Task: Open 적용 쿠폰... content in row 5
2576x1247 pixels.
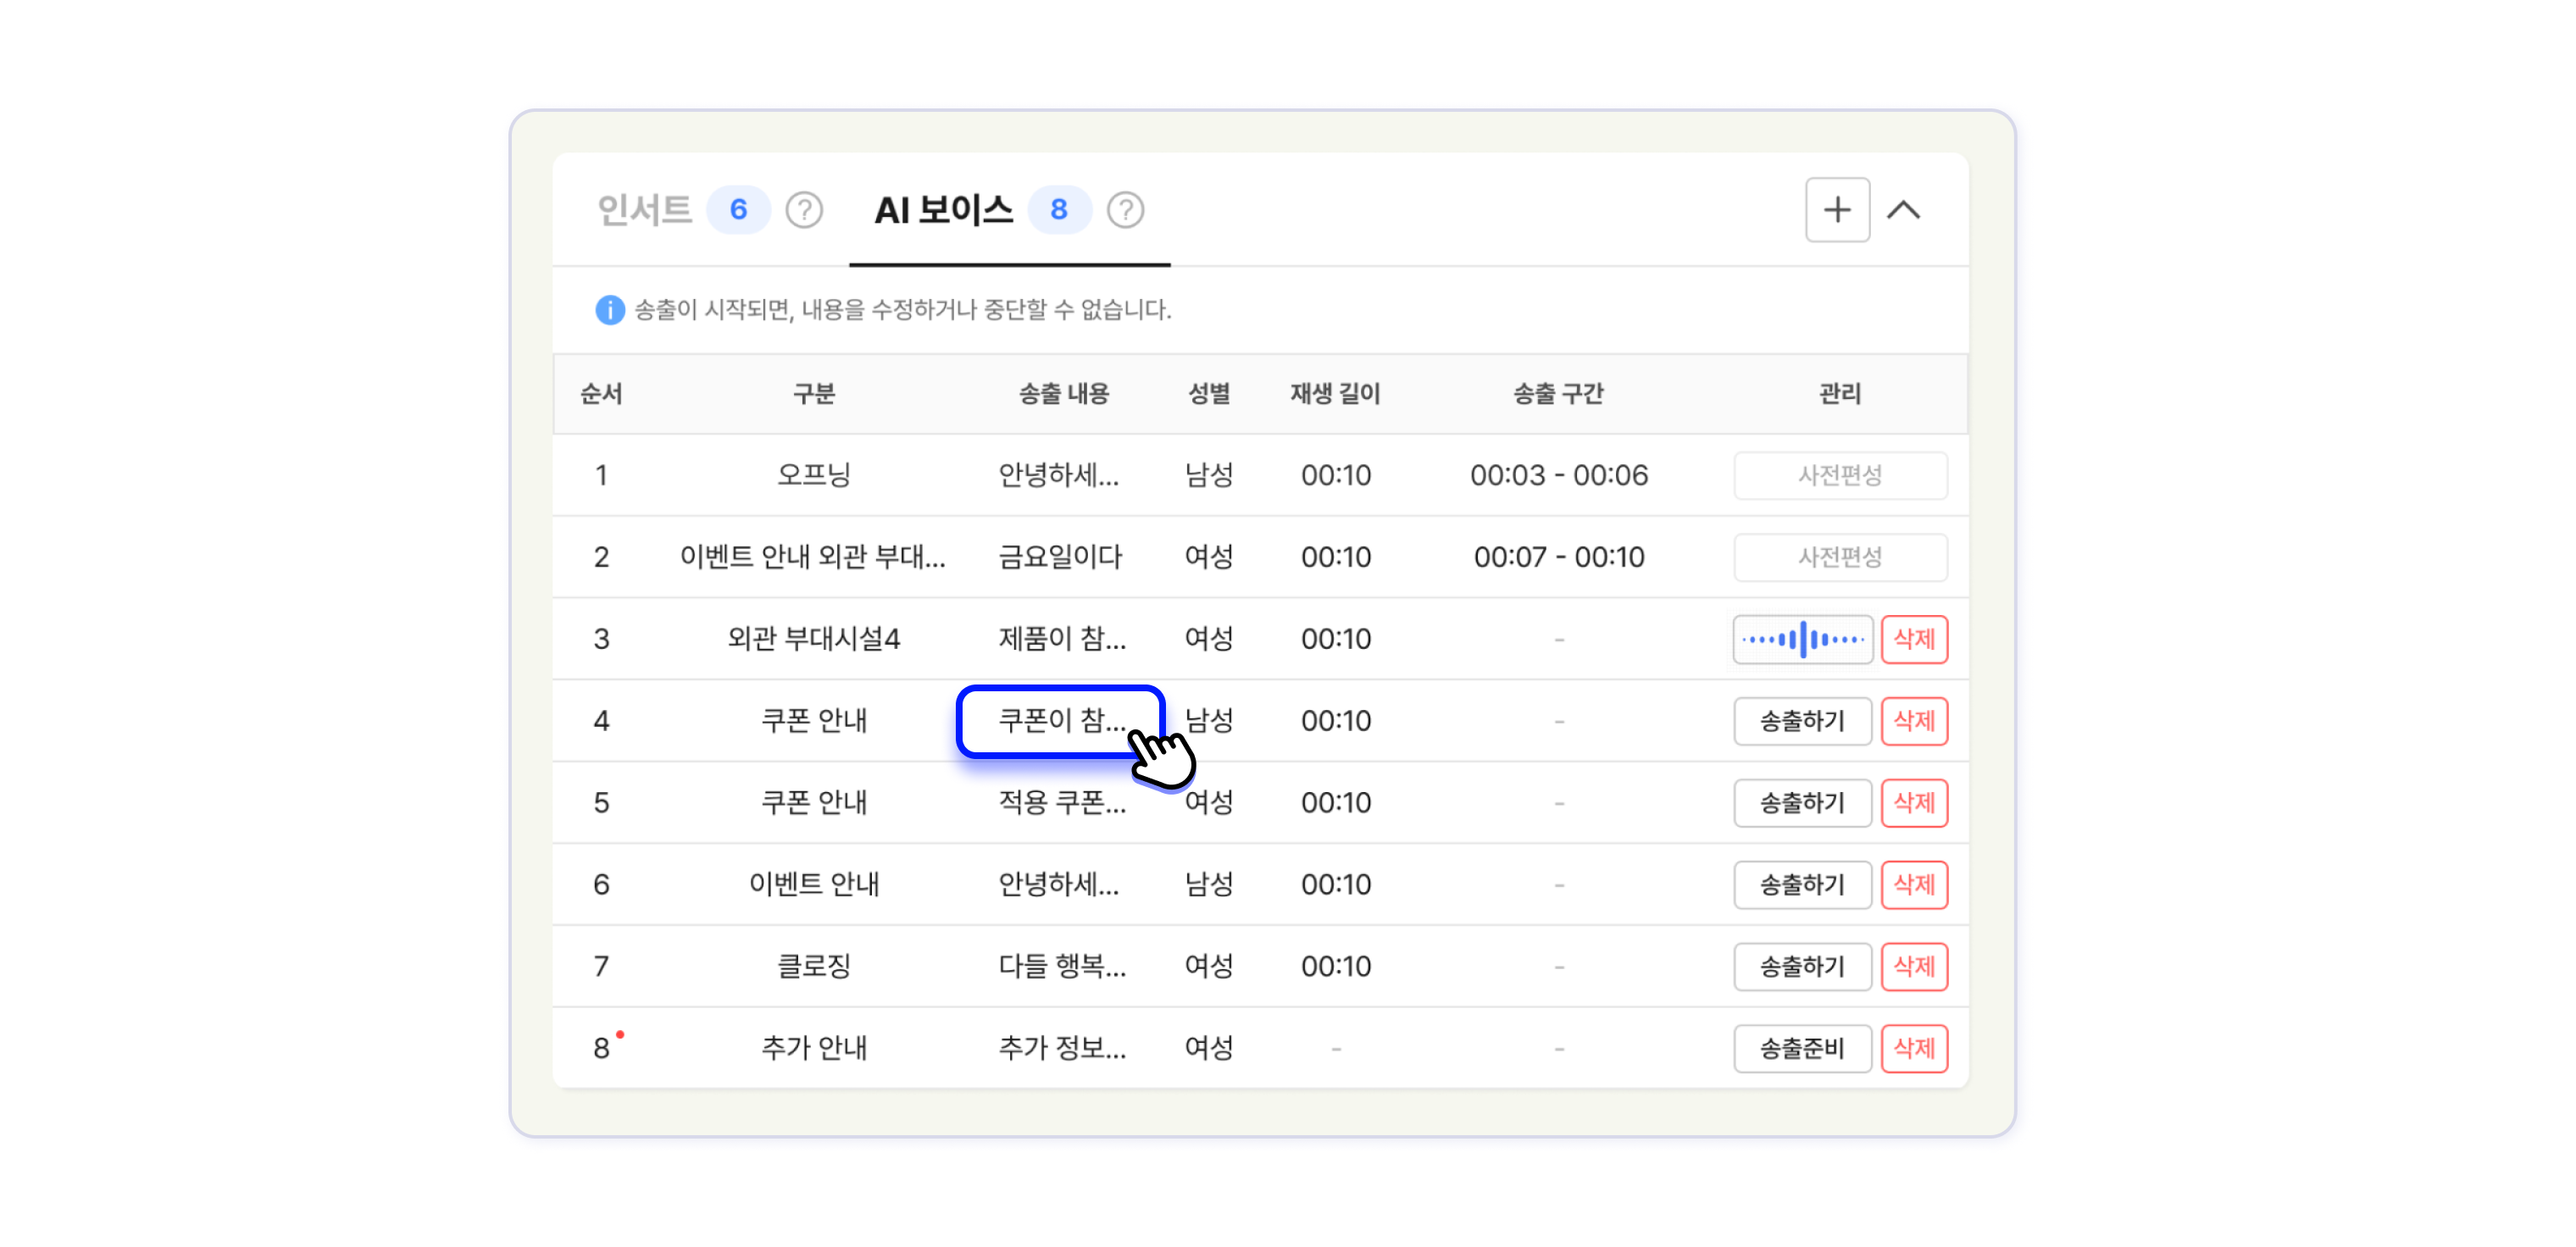Action: point(1061,803)
